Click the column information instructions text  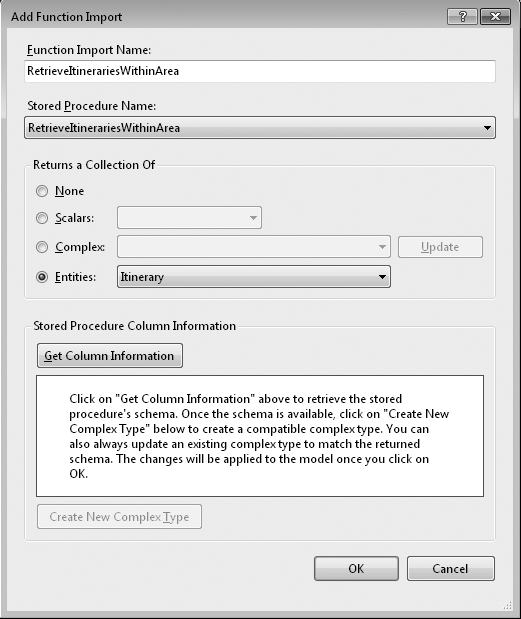coord(259,436)
